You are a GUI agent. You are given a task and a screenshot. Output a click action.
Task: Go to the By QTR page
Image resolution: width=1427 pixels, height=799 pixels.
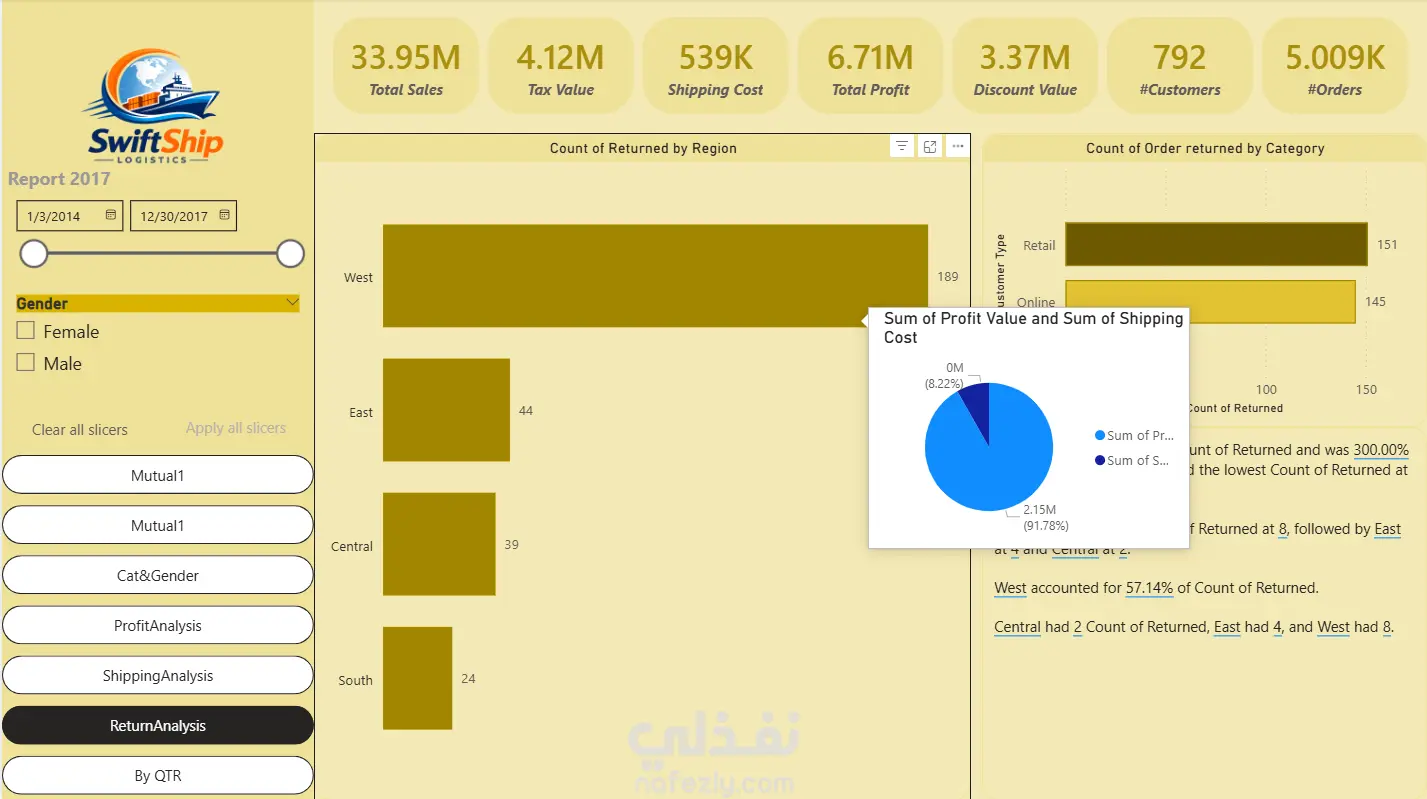(x=158, y=775)
